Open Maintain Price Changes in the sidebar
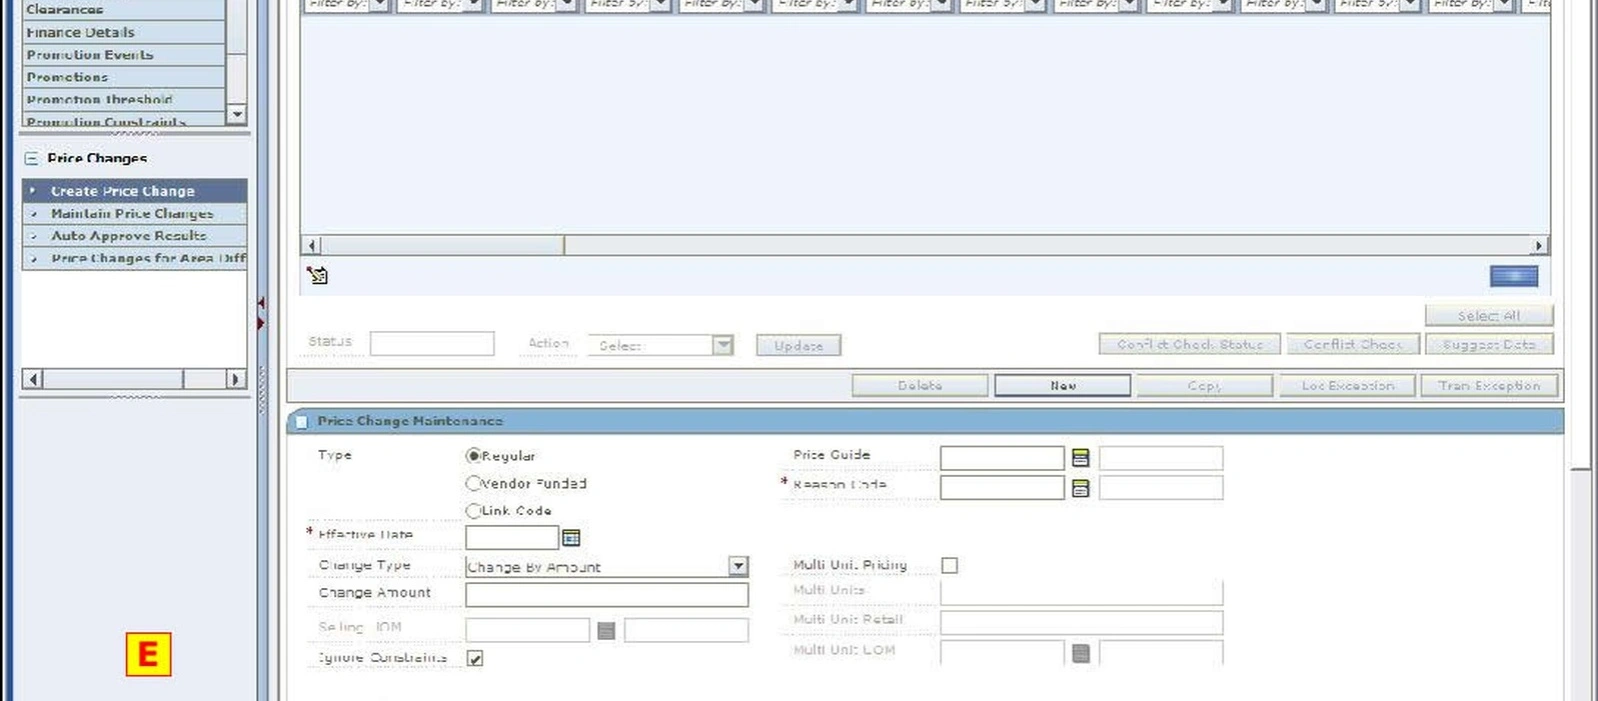Image resolution: width=1598 pixels, height=701 pixels. tap(134, 213)
